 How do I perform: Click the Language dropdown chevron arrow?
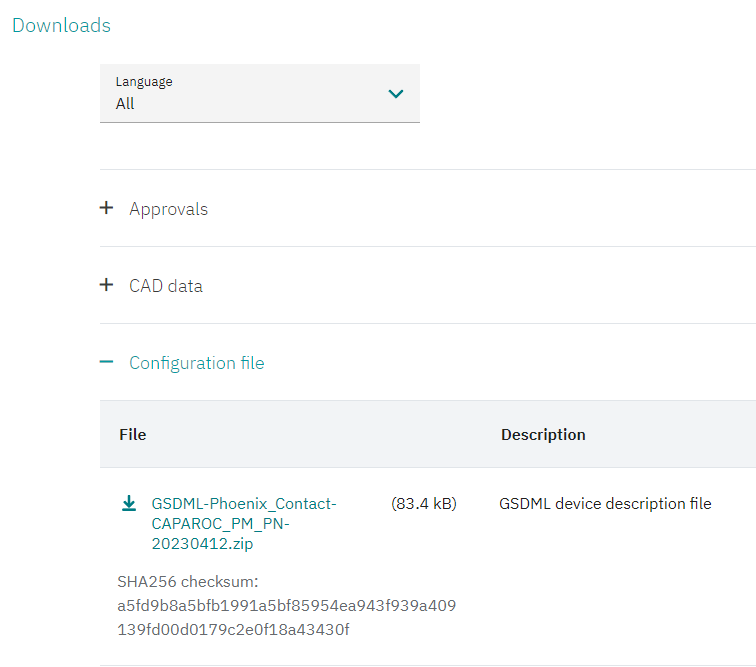click(396, 94)
